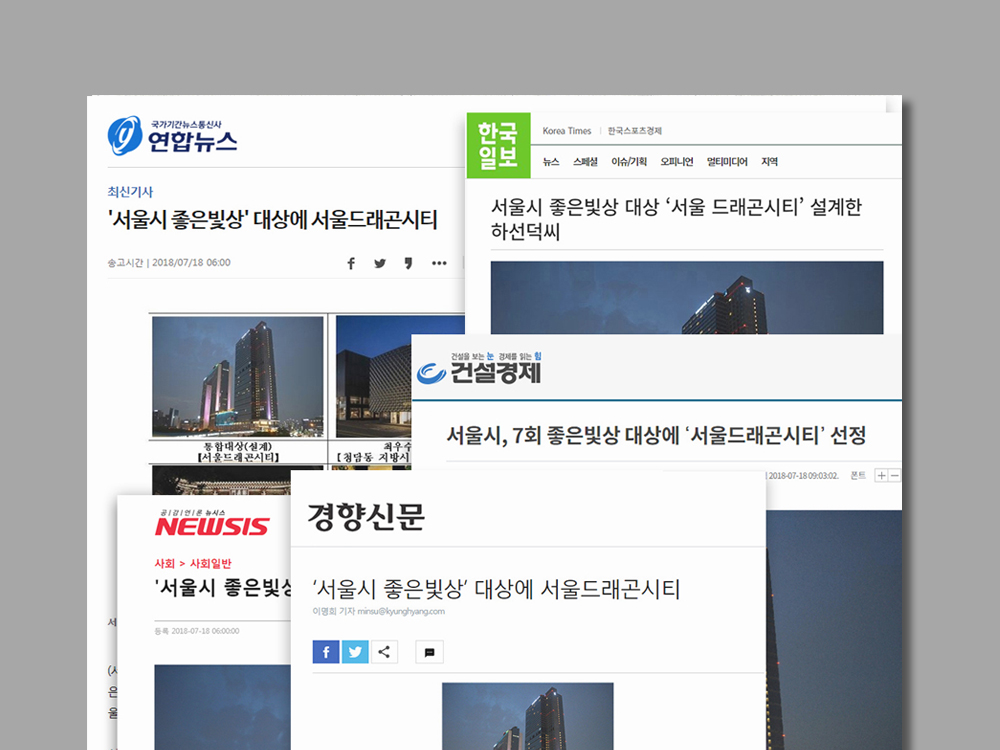
Task: Share Yonhap article on Facebook
Action: tap(351, 263)
